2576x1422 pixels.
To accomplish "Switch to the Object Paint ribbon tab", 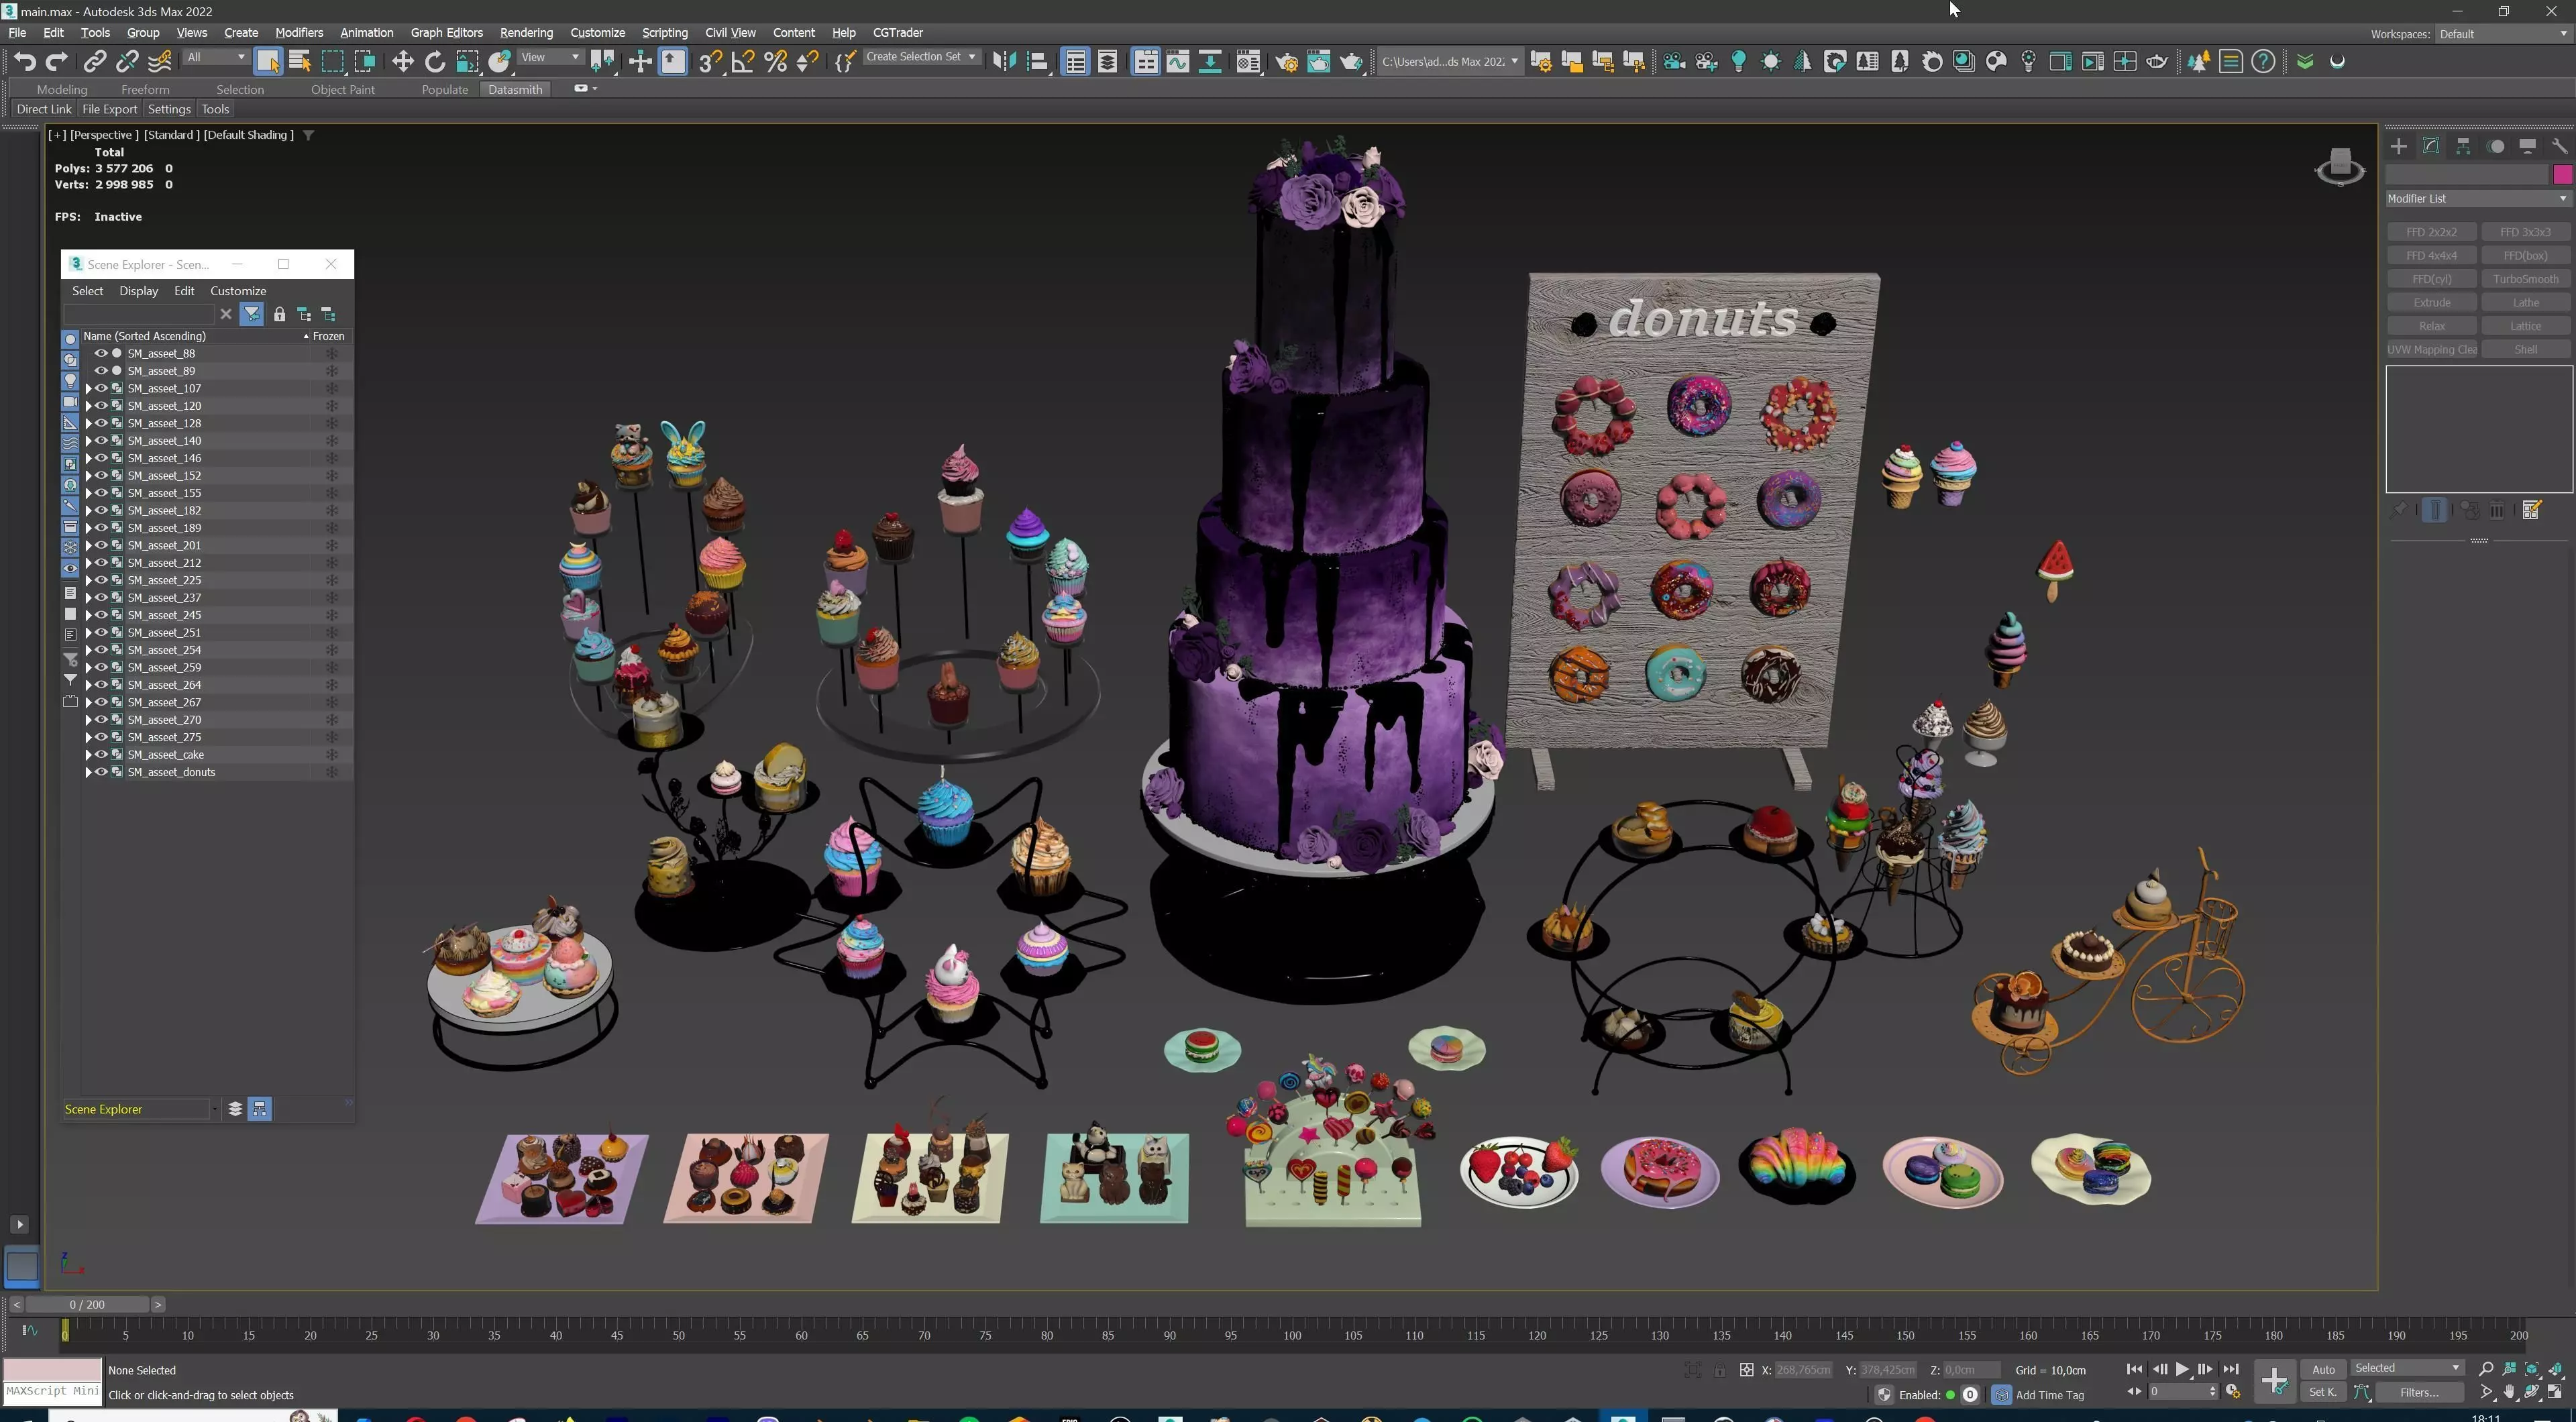I will coord(342,89).
